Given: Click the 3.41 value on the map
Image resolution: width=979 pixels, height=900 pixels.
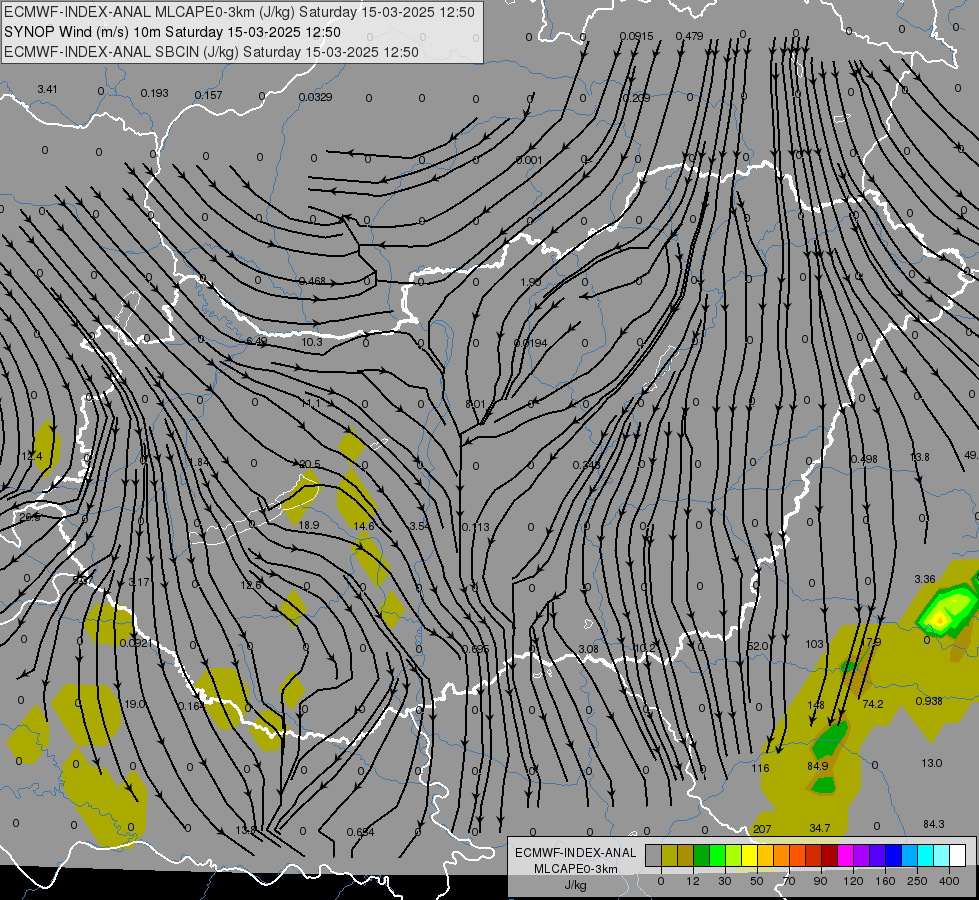Looking at the screenshot, I should point(47,89).
